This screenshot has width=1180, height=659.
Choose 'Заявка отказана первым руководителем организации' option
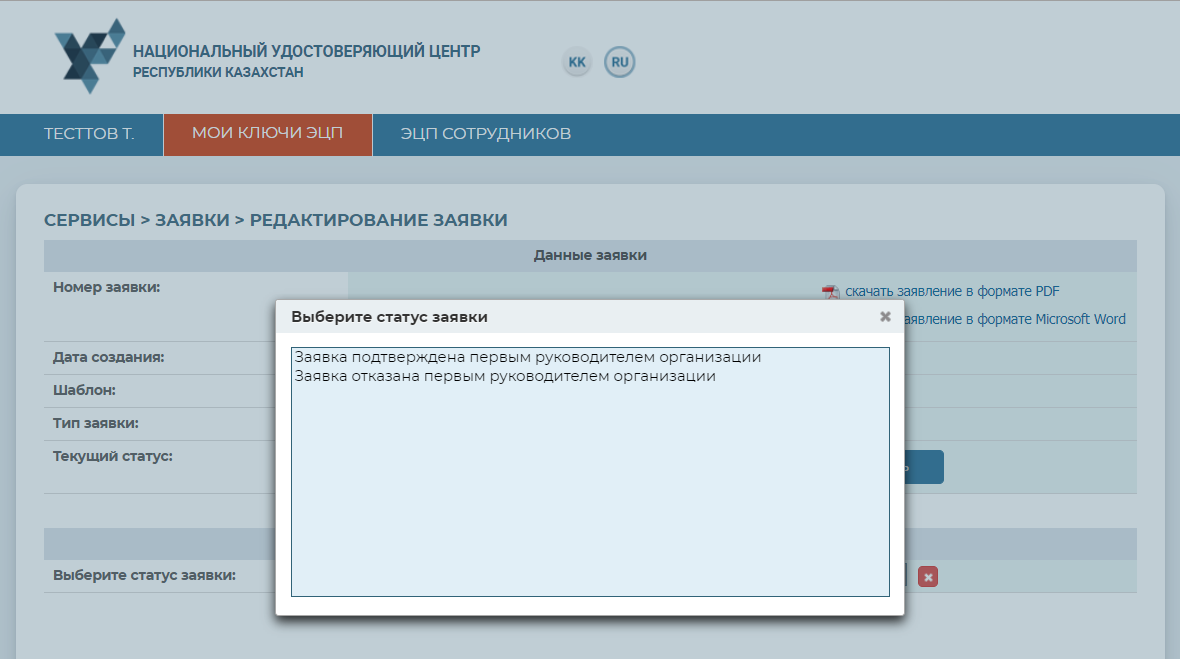pos(504,377)
